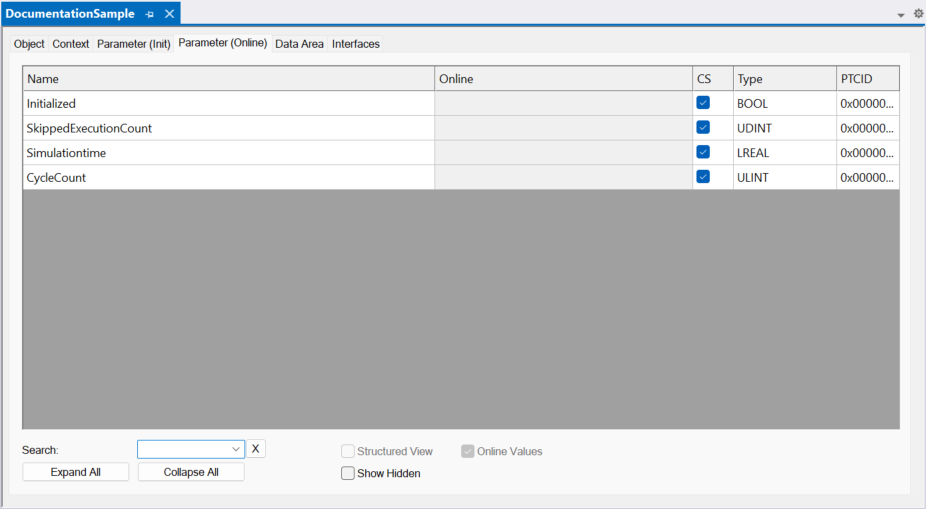Open the Data Area tab
The image size is (926, 509).
point(299,44)
